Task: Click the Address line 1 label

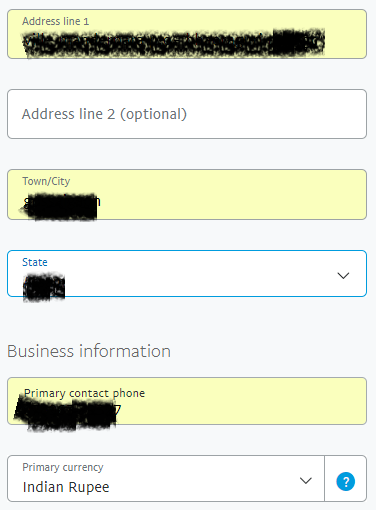Action: click(56, 21)
